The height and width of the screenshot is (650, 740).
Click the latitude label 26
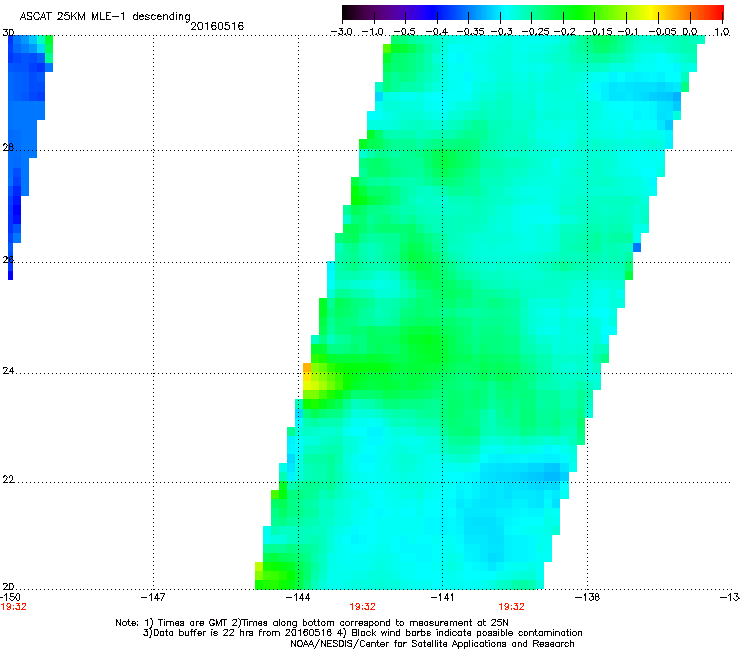point(8,260)
